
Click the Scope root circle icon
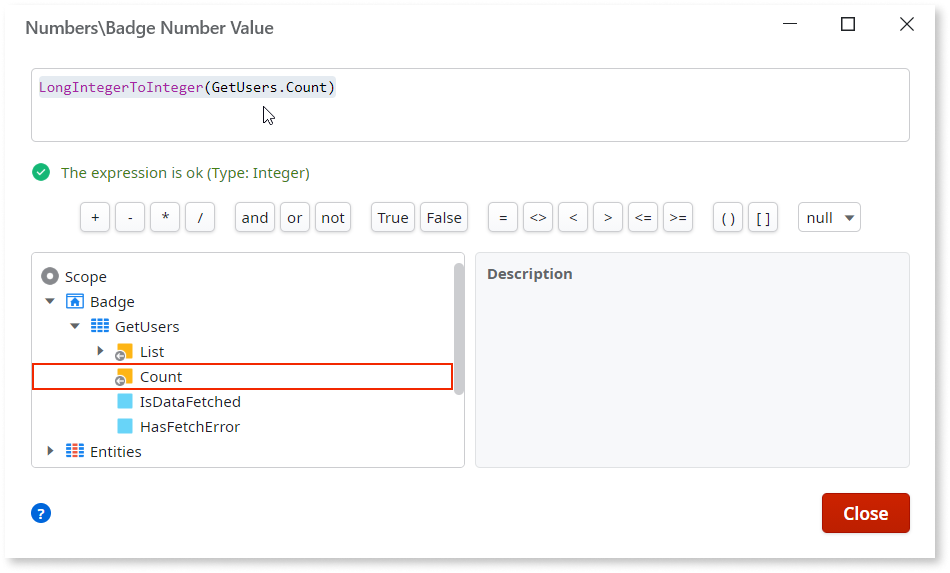click(50, 277)
